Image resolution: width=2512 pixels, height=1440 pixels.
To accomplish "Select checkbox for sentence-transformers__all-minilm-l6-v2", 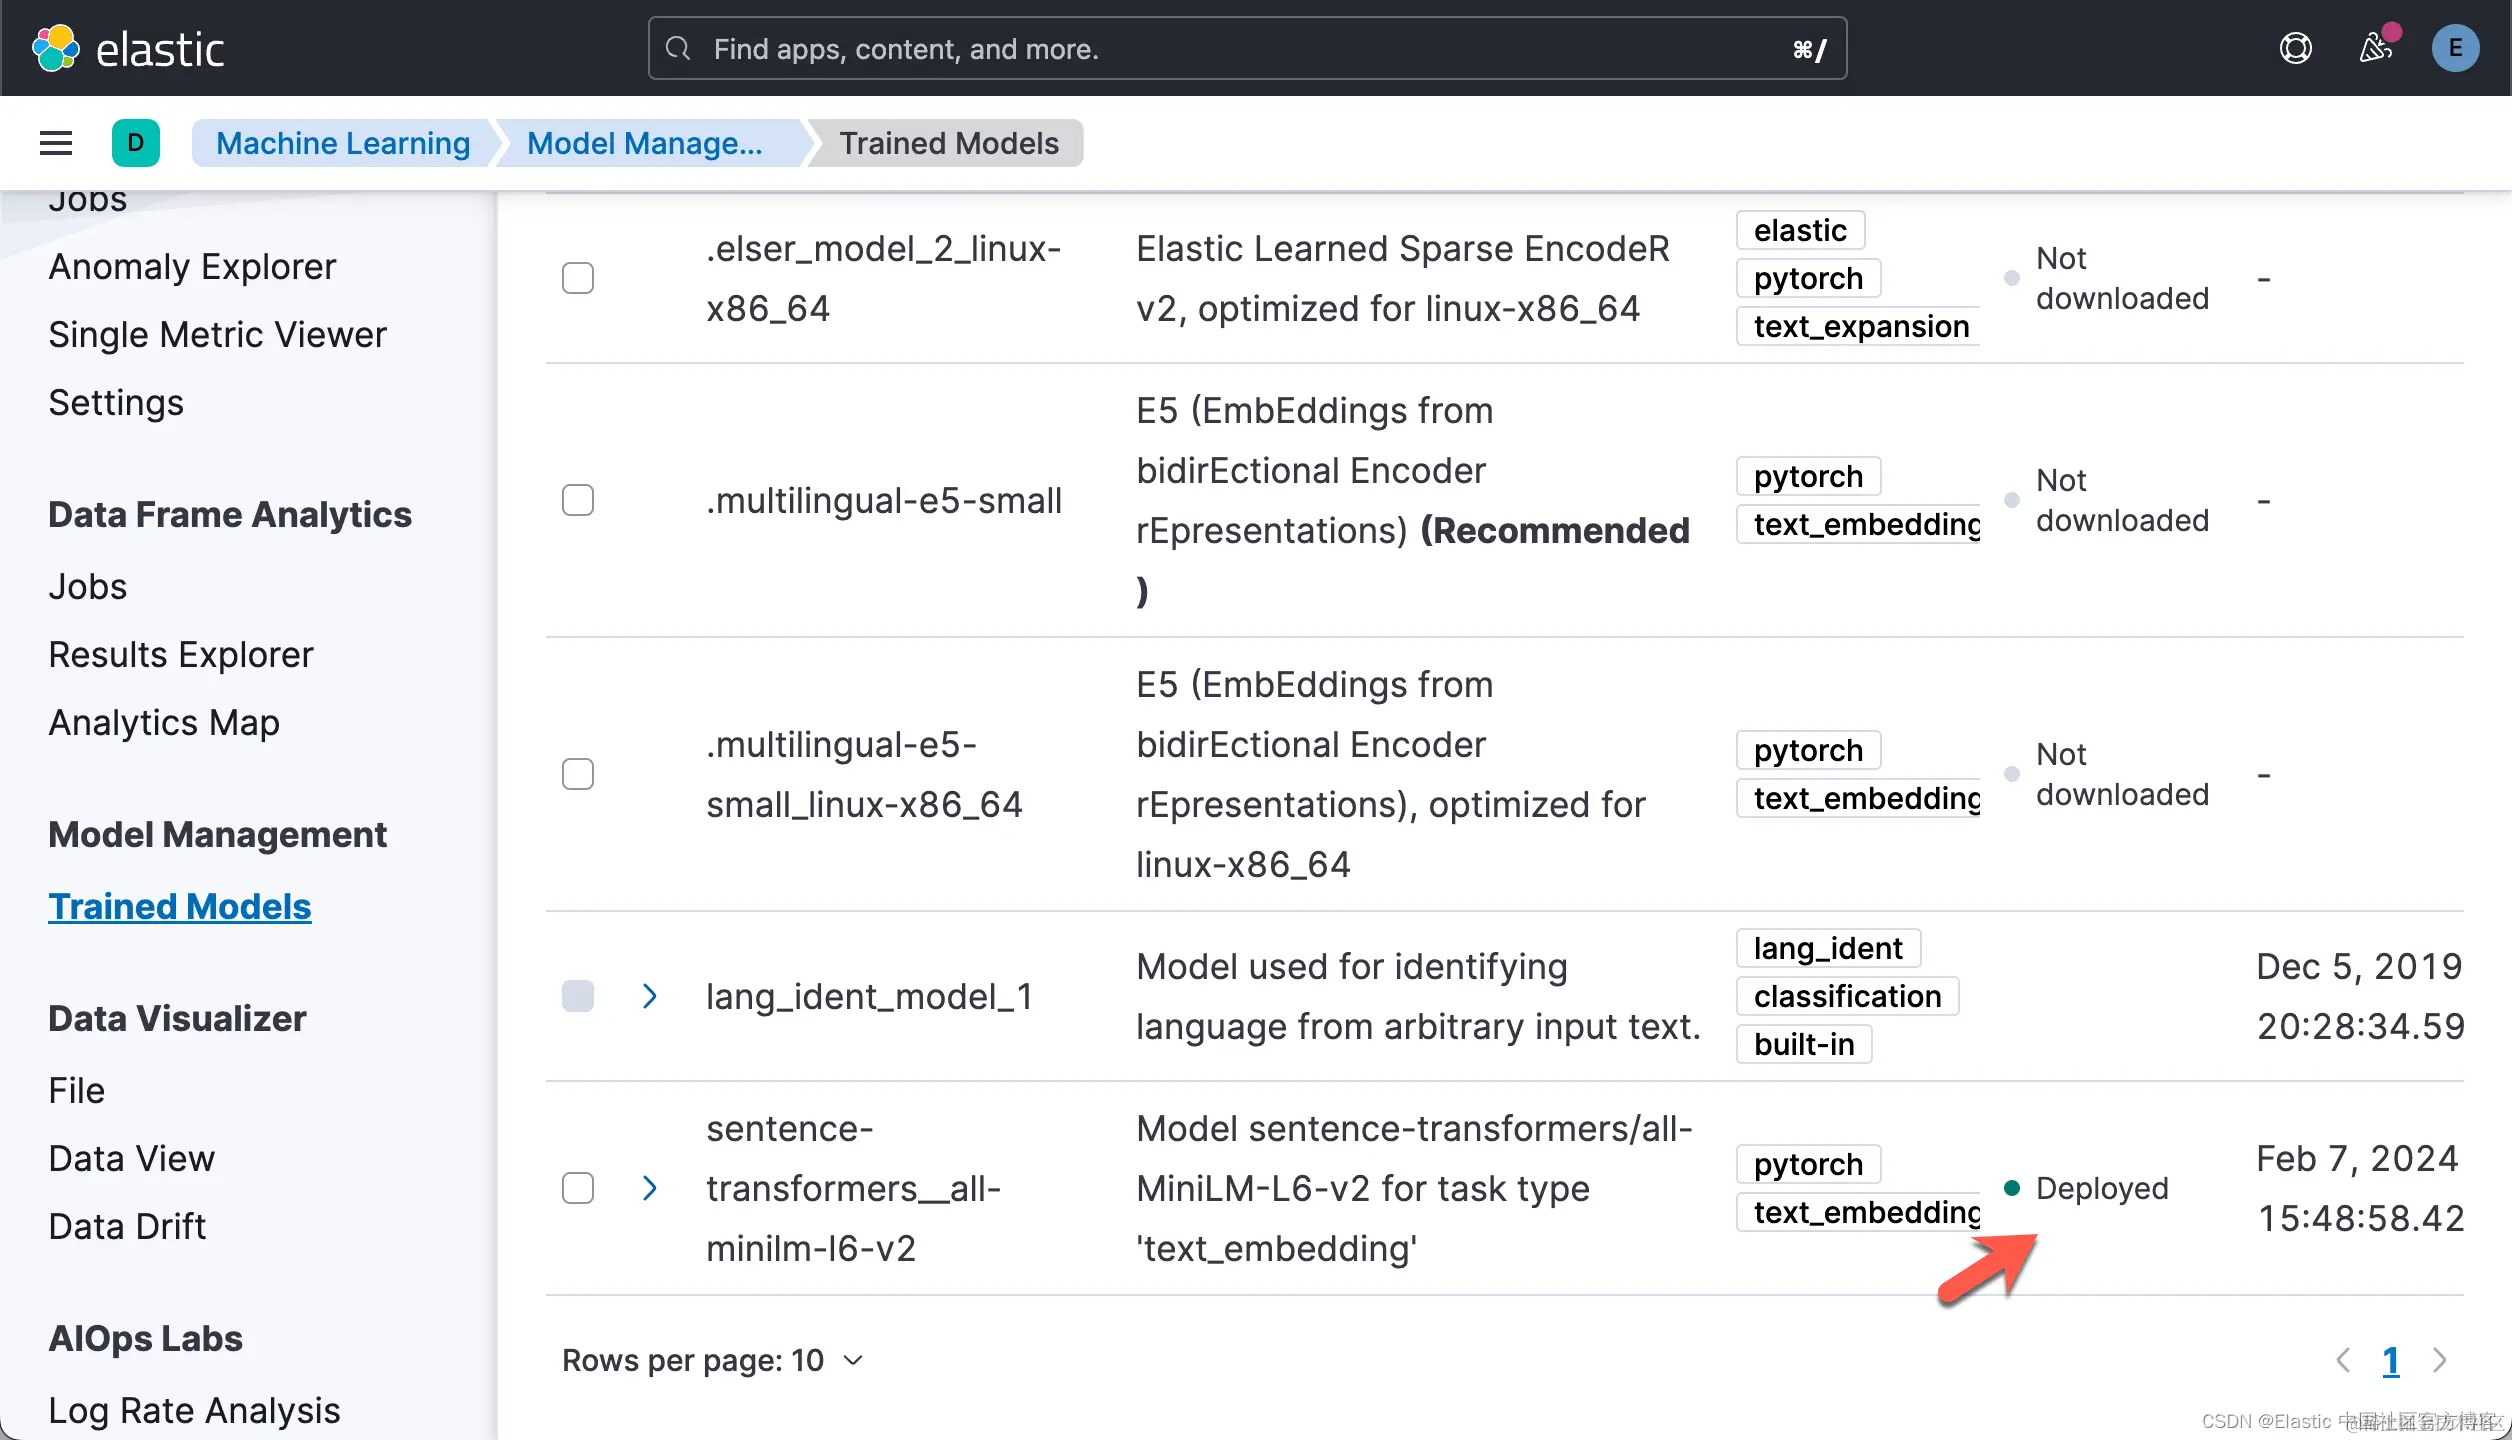I will pyautogui.click(x=578, y=1188).
